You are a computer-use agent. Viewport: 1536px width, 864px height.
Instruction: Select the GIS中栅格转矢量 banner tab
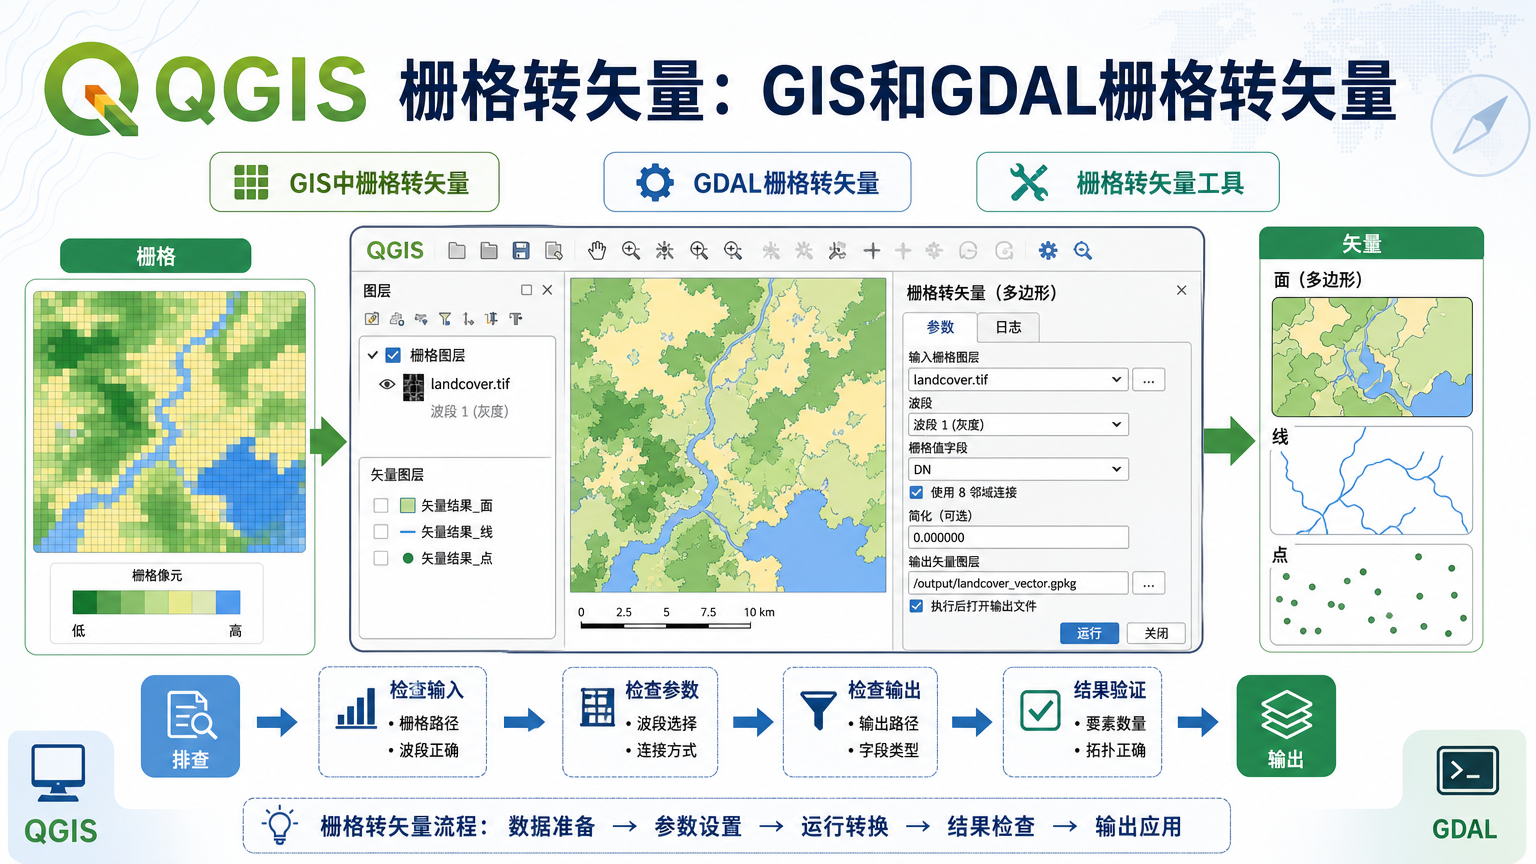click(x=354, y=182)
